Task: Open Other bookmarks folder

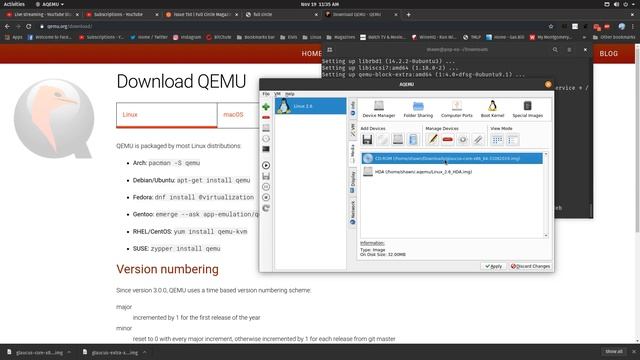Action: tap(613, 37)
